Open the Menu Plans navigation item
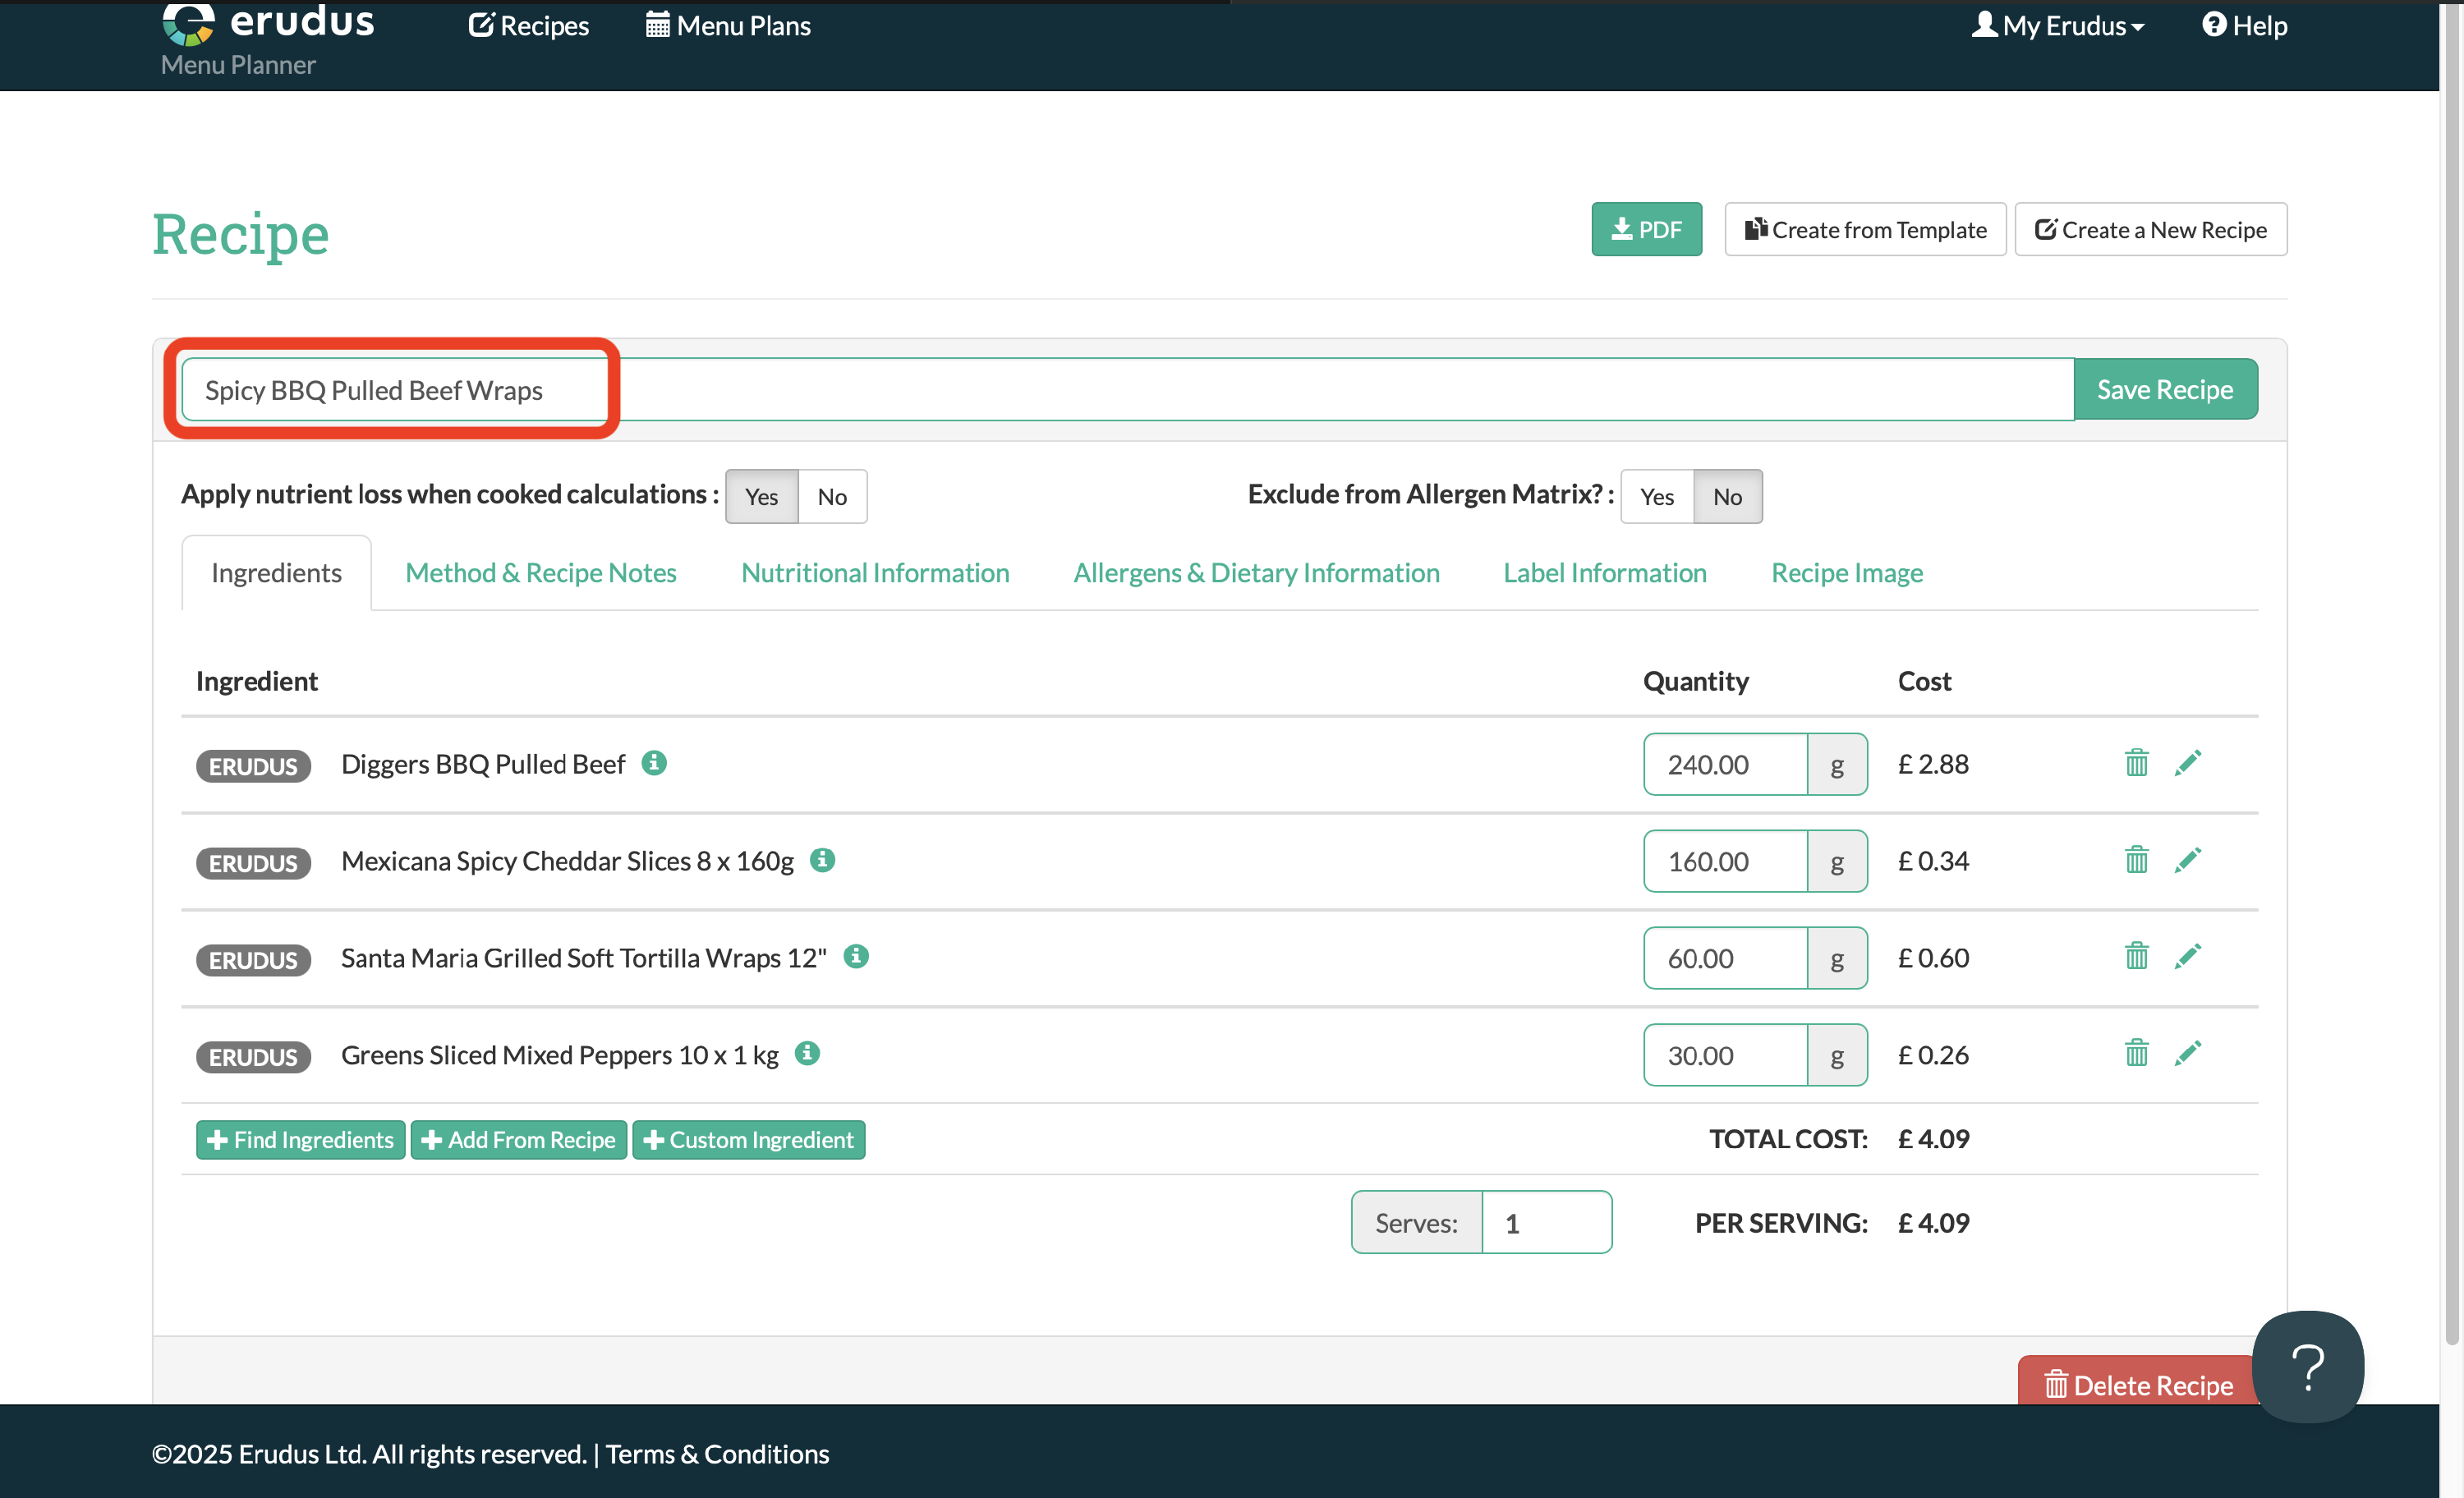The width and height of the screenshot is (2464, 1498). pyautogui.click(x=728, y=26)
